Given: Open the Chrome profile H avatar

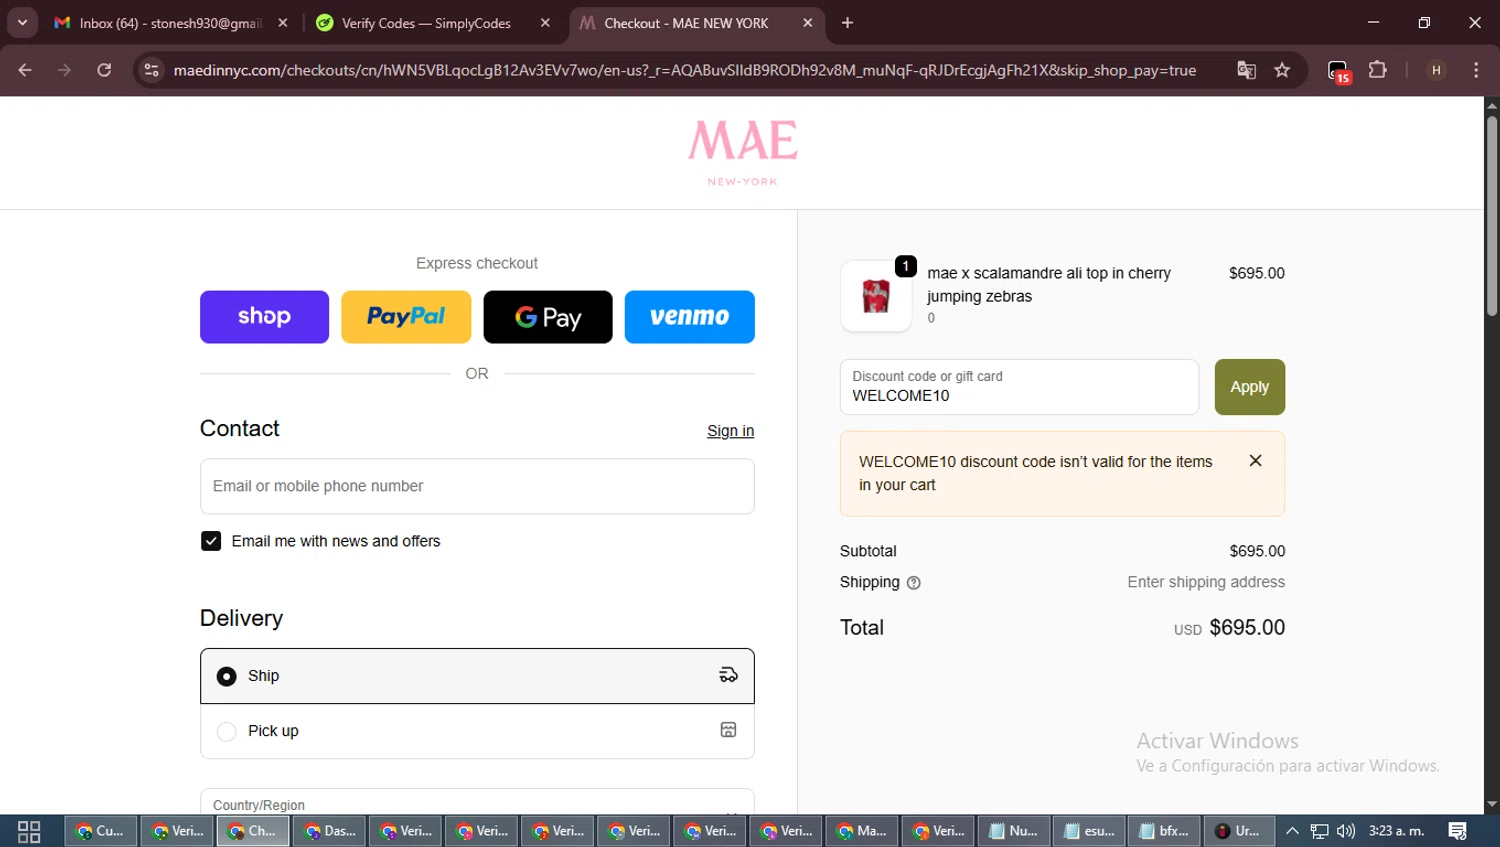Looking at the screenshot, I should point(1436,70).
